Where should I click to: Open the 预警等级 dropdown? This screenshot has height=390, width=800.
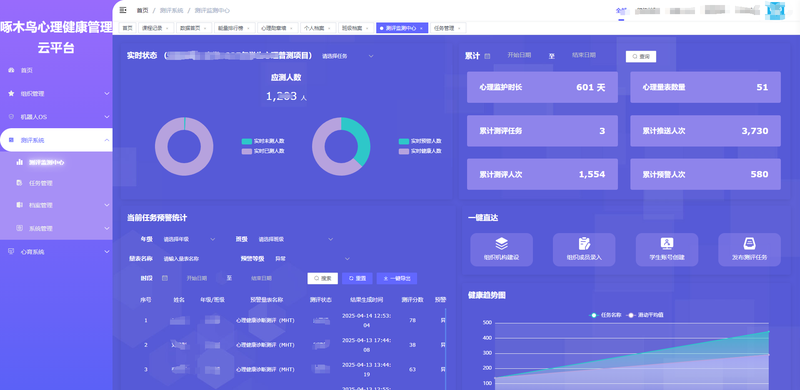(x=312, y=259)
